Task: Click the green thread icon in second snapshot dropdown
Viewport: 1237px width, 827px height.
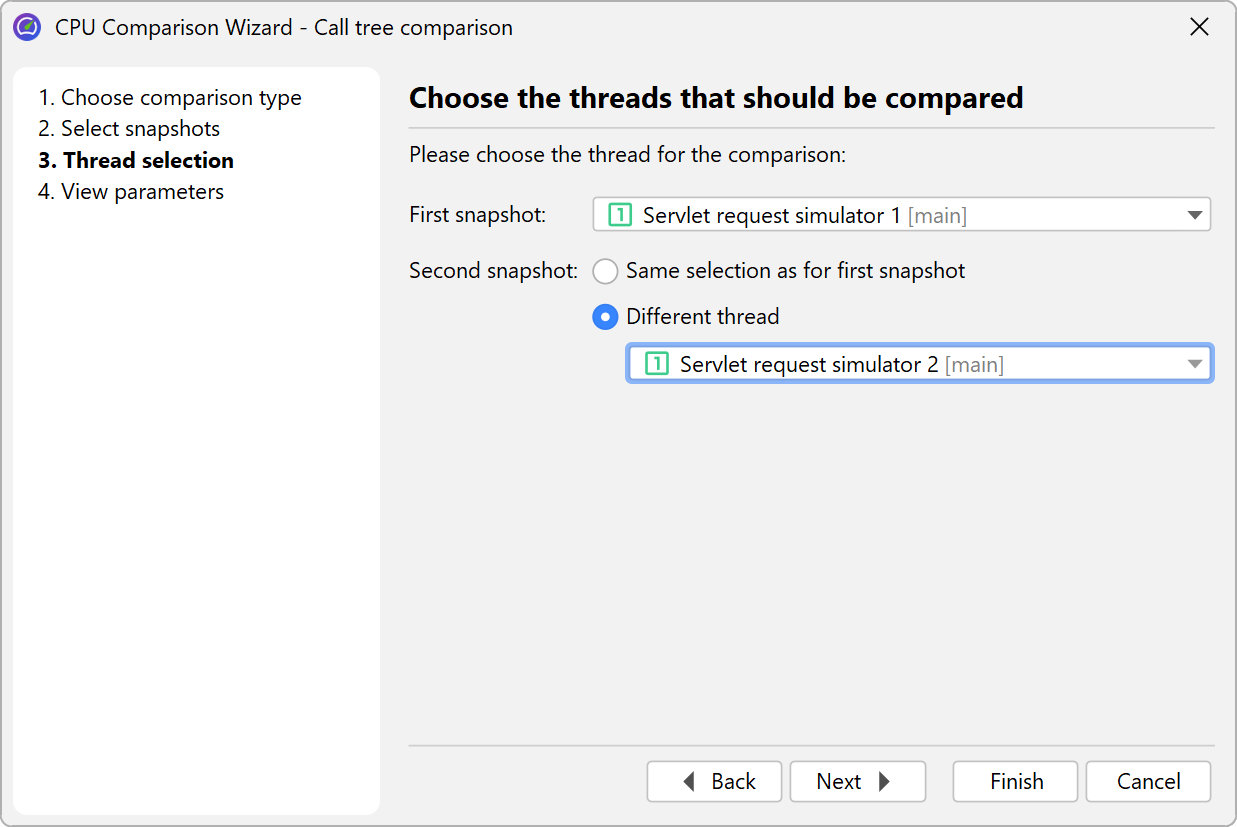Action: (657, 364)
